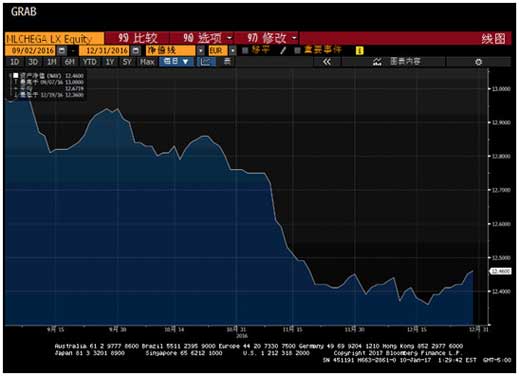
Task: Select the 6M range tab
Action: tap(69, 62)
